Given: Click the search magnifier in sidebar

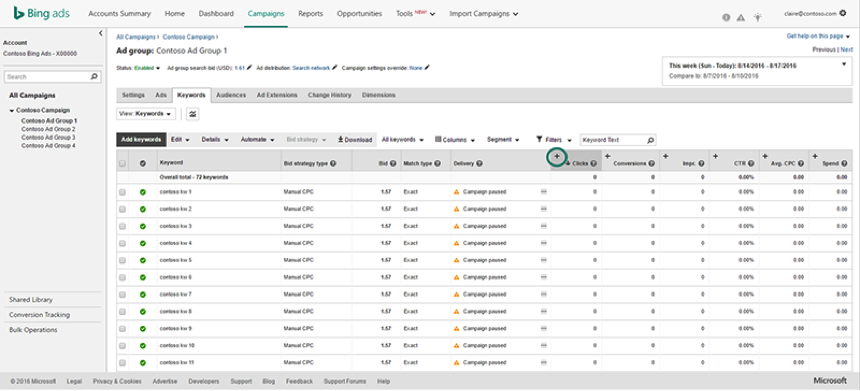Looking at the screenshot, I should click(94, 77).
